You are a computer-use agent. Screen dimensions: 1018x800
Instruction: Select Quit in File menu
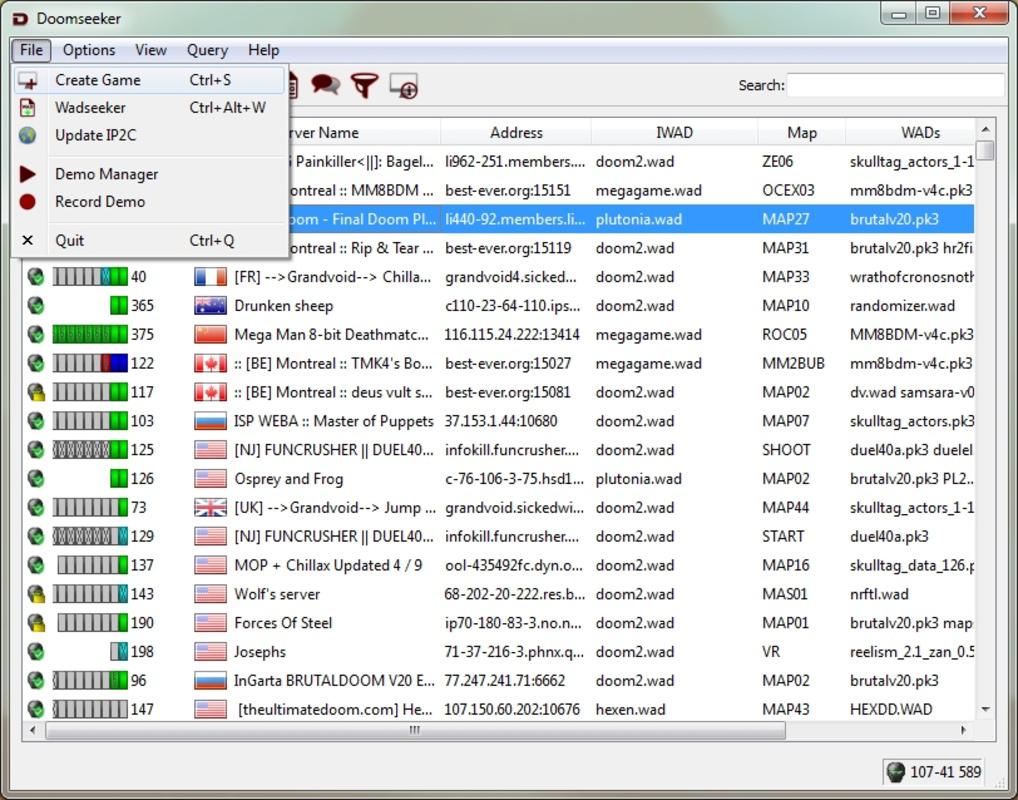coord(149,240)
